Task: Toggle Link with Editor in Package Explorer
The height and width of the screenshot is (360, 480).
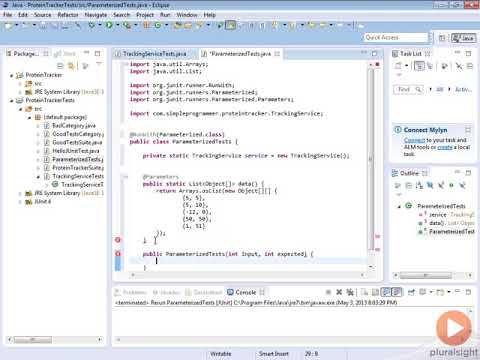Action: tap(71, 66)
